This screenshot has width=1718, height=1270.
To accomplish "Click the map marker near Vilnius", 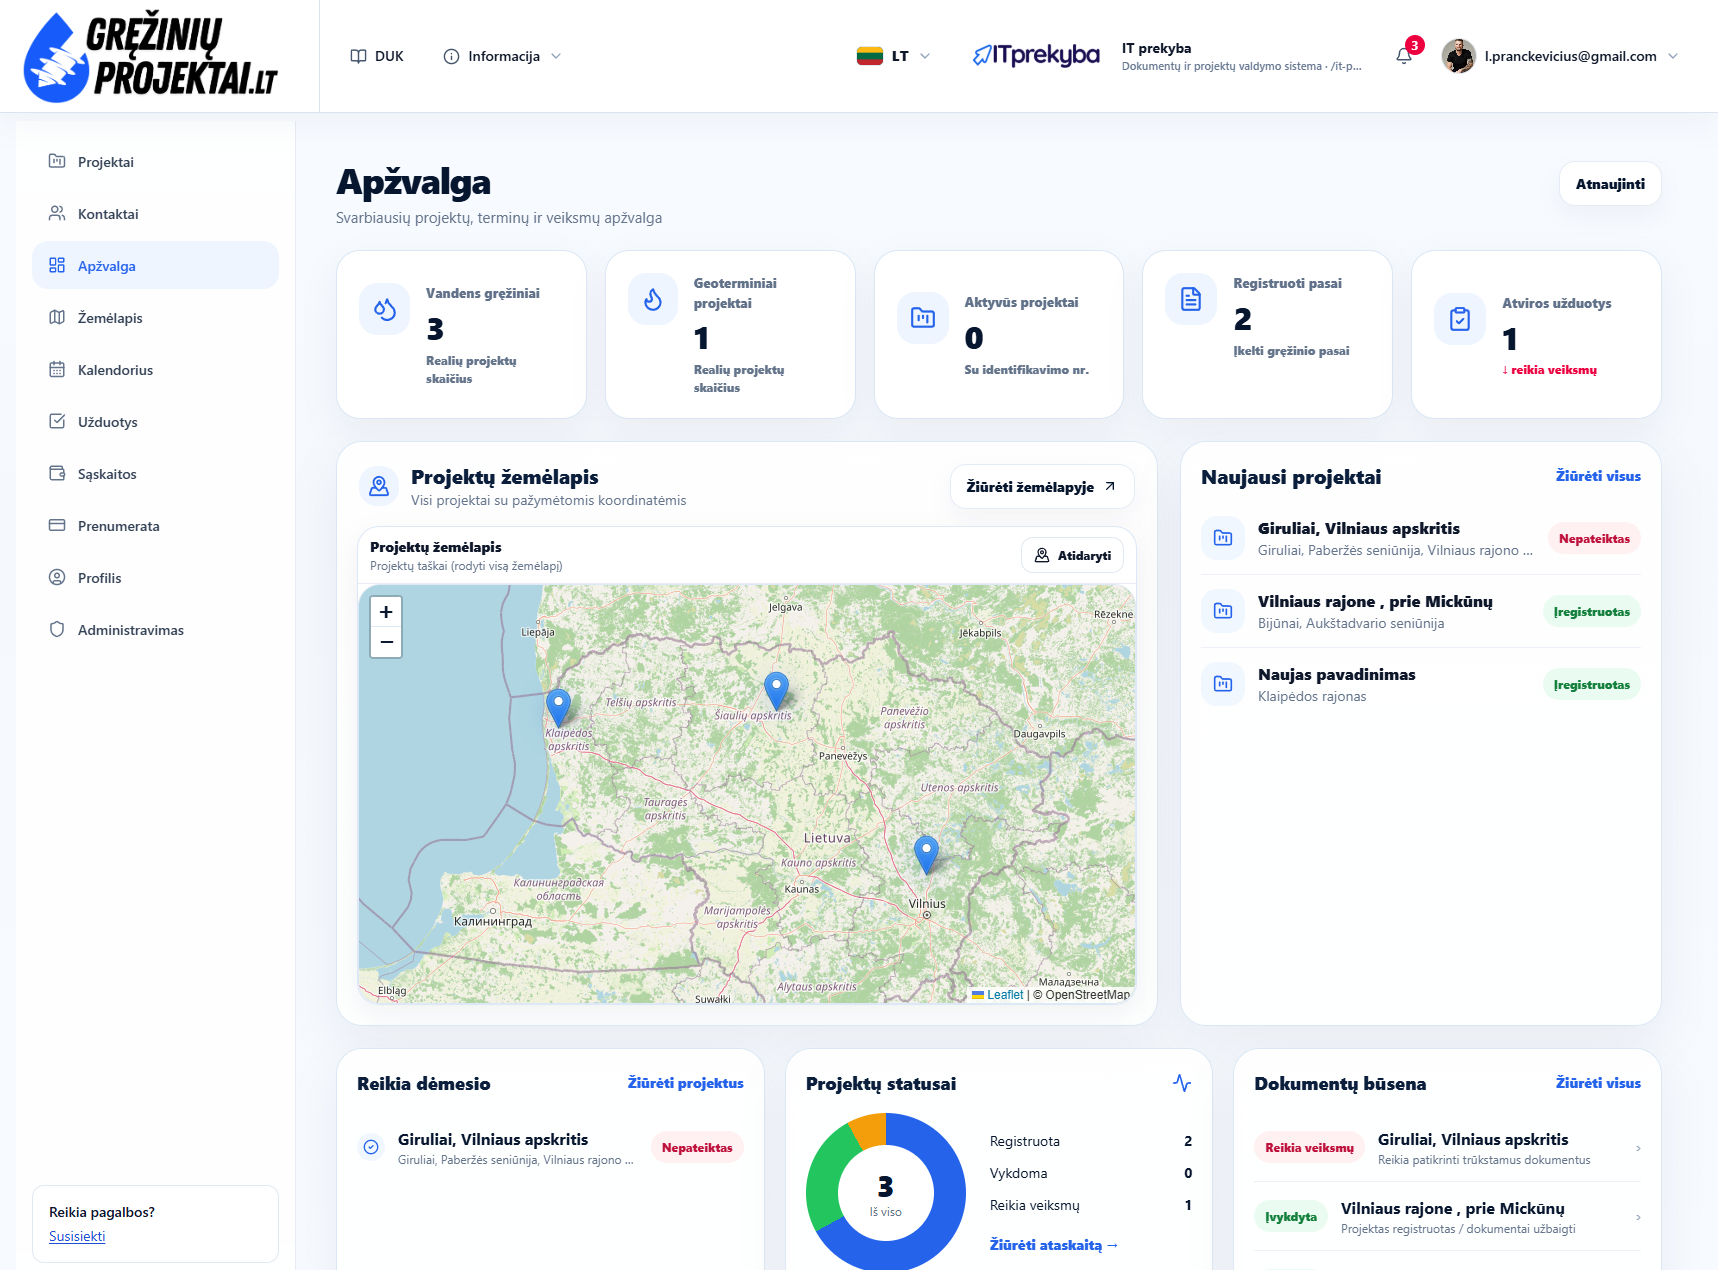I will coord(926,855).
